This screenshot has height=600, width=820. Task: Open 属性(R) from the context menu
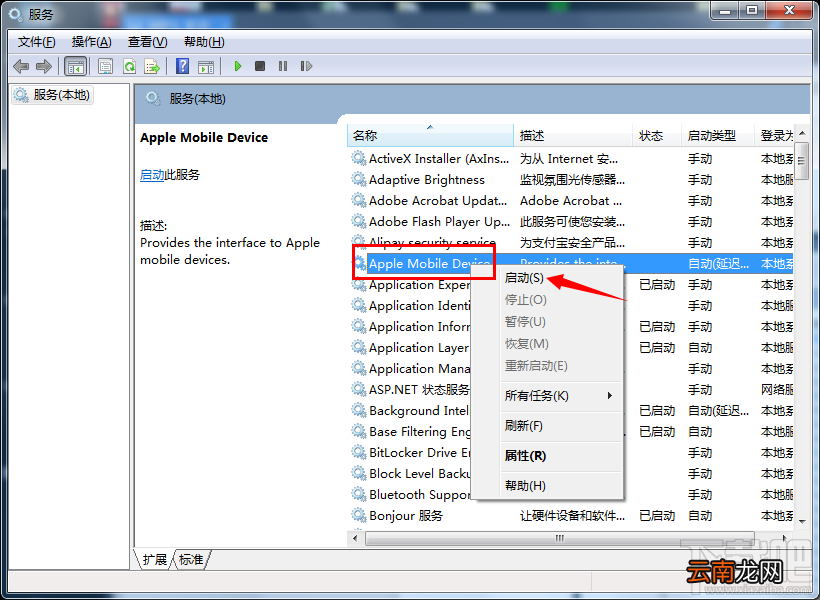click(x=548, y=456)
